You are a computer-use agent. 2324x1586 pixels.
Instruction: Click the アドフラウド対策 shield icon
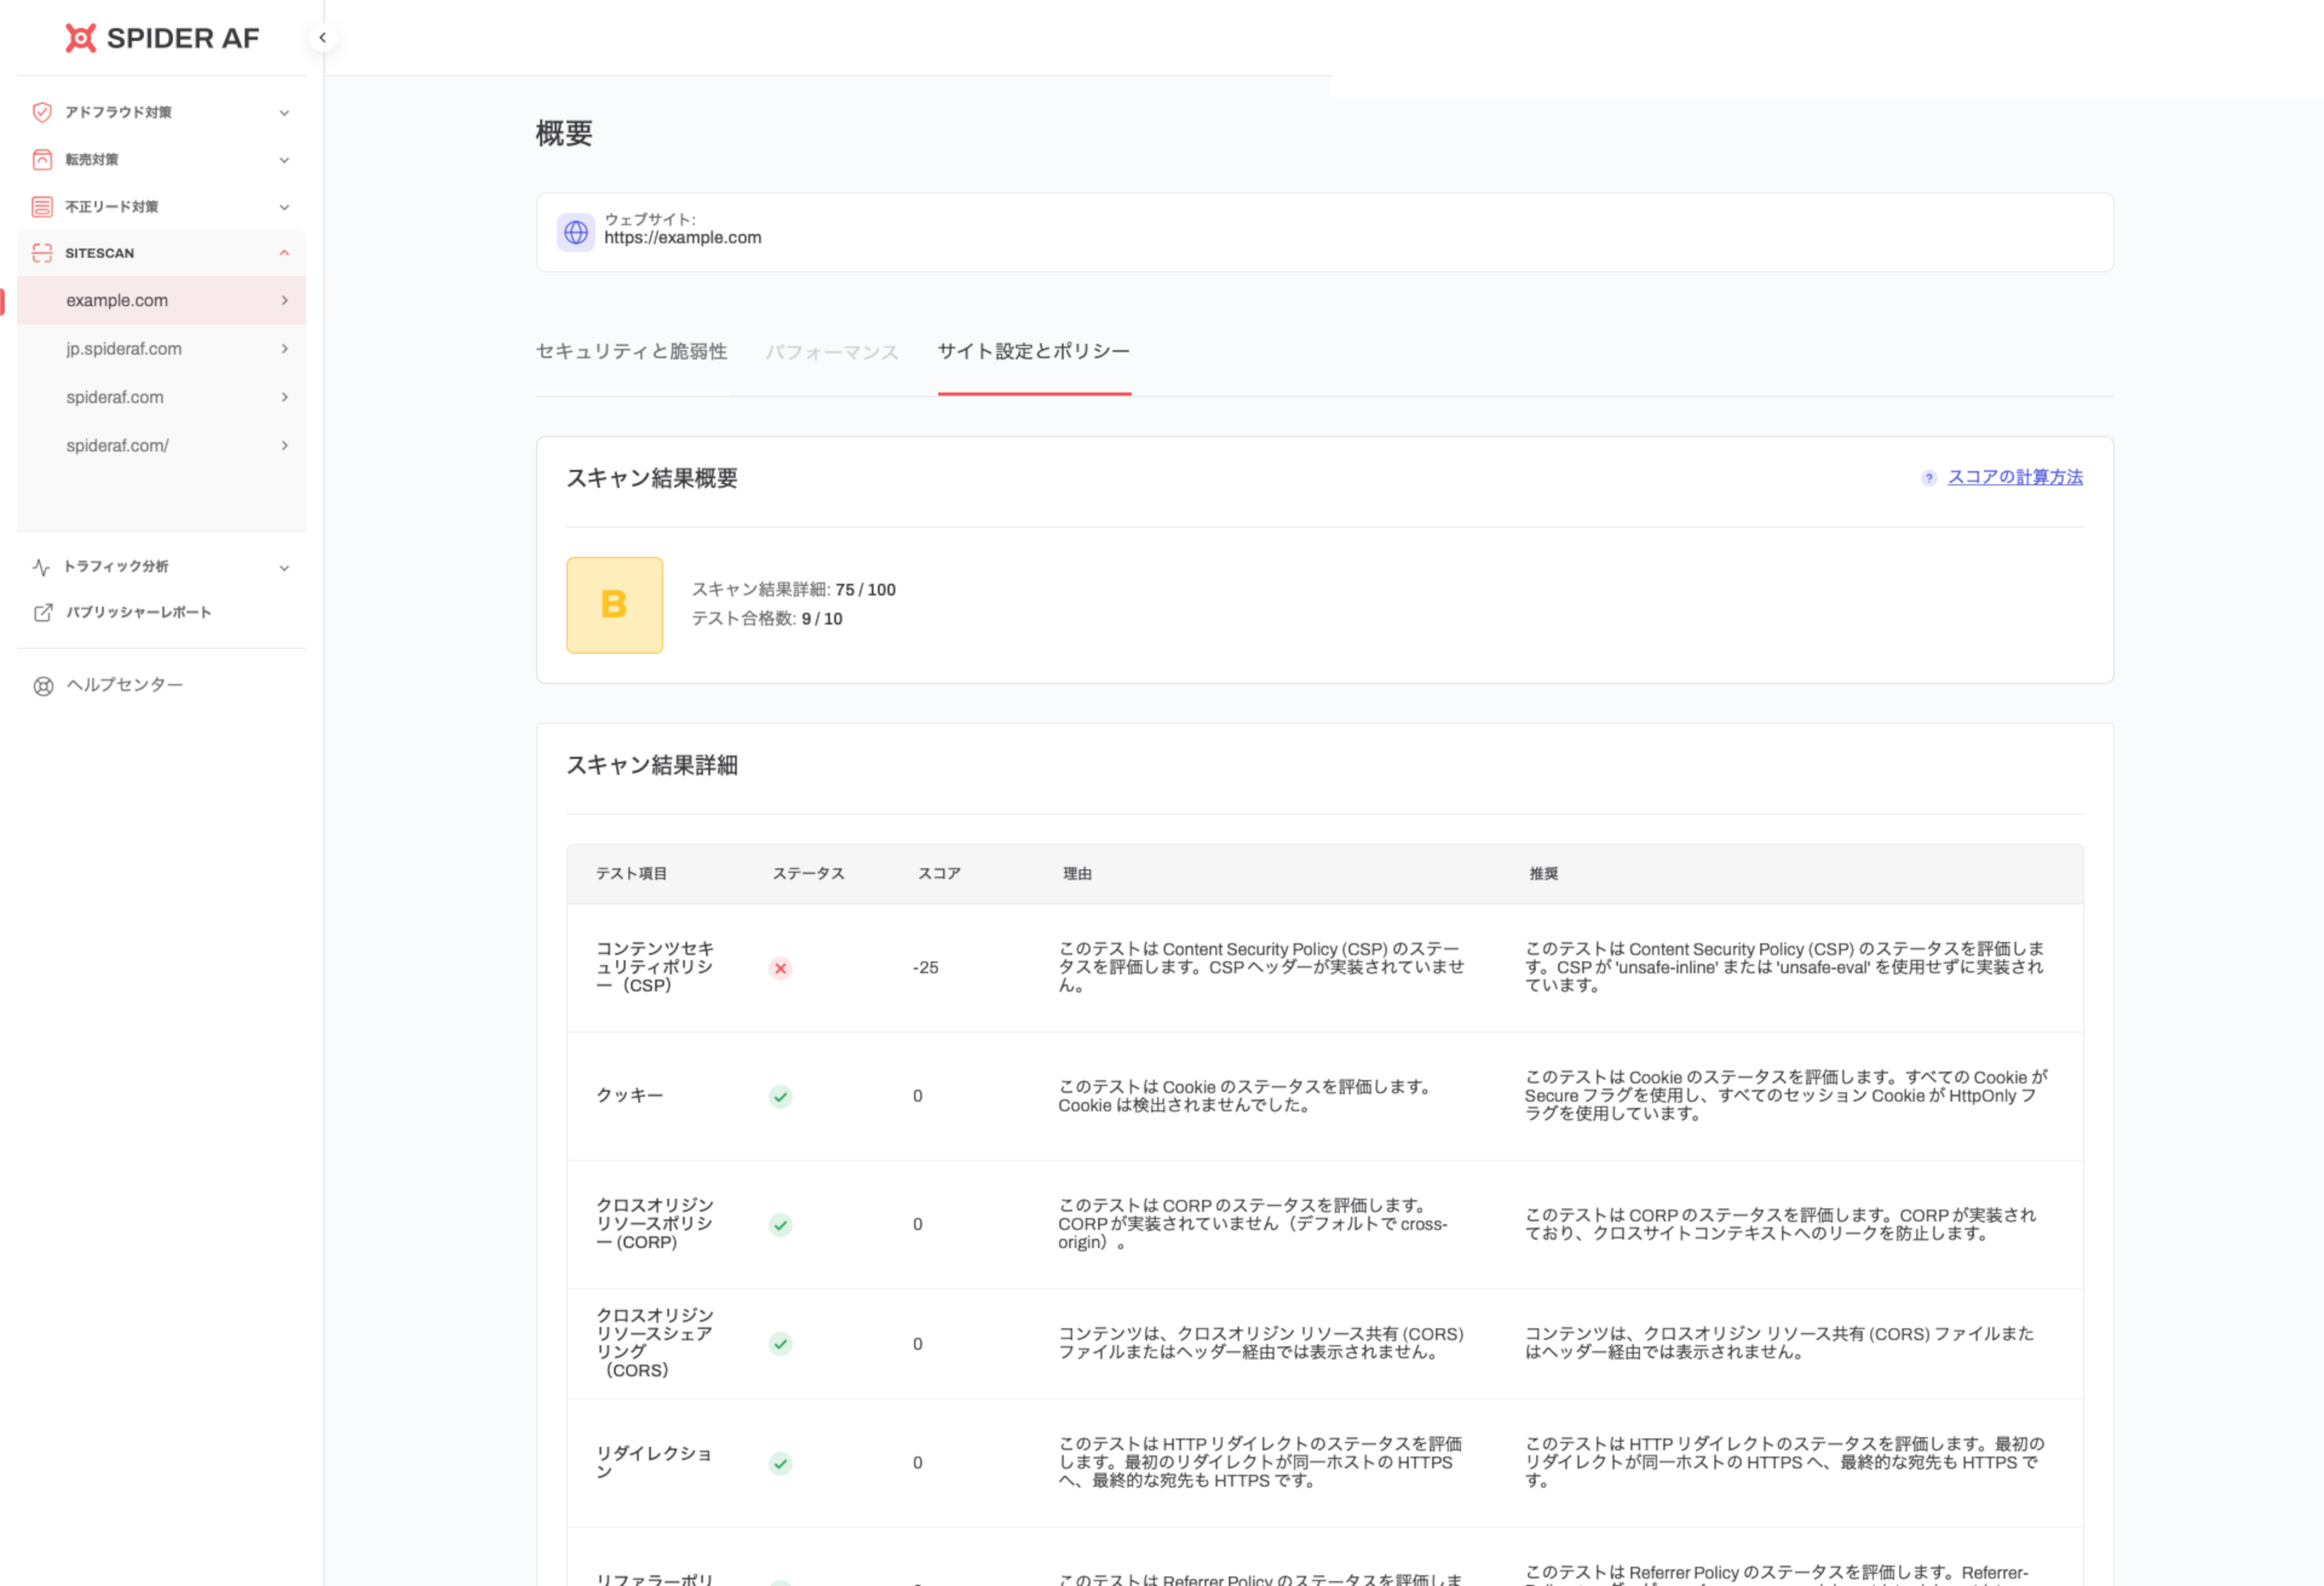coord(42,112)
